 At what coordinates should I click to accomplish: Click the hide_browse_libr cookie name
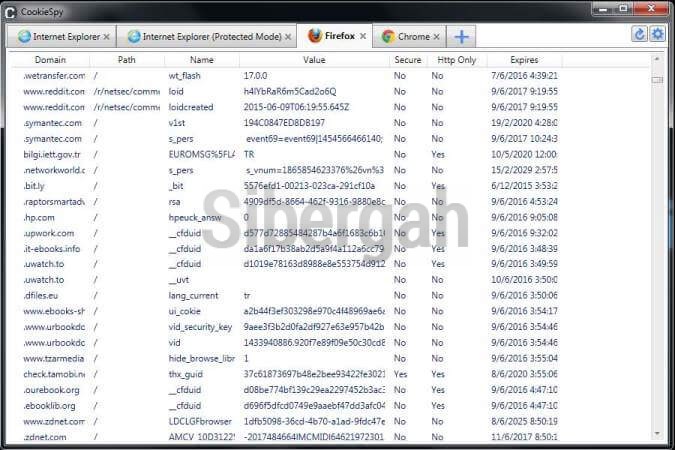click(x=201, y=358)
